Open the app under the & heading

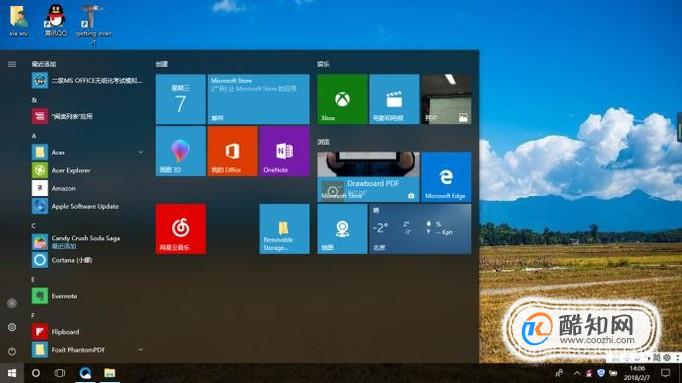pyautogui.click(x=87, y=117)
